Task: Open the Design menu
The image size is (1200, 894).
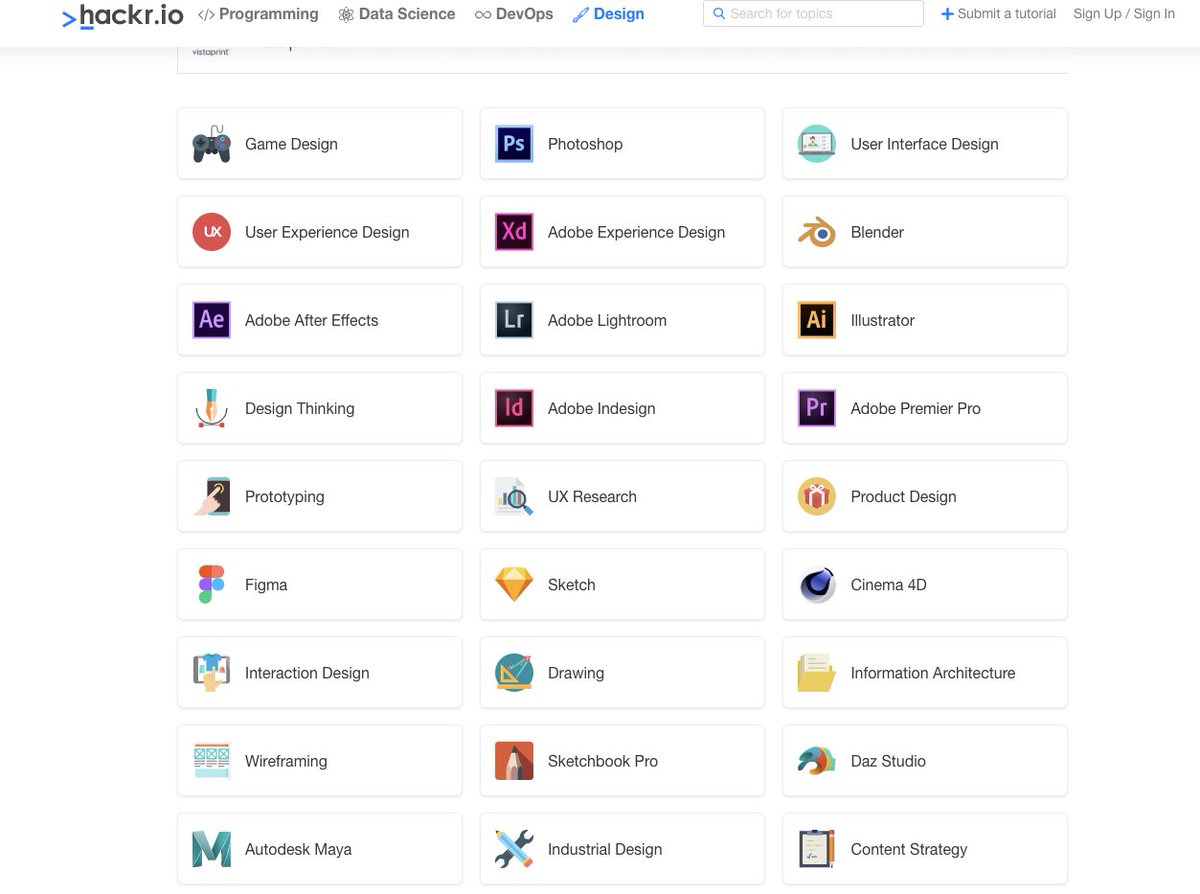Action: point(608,14)
